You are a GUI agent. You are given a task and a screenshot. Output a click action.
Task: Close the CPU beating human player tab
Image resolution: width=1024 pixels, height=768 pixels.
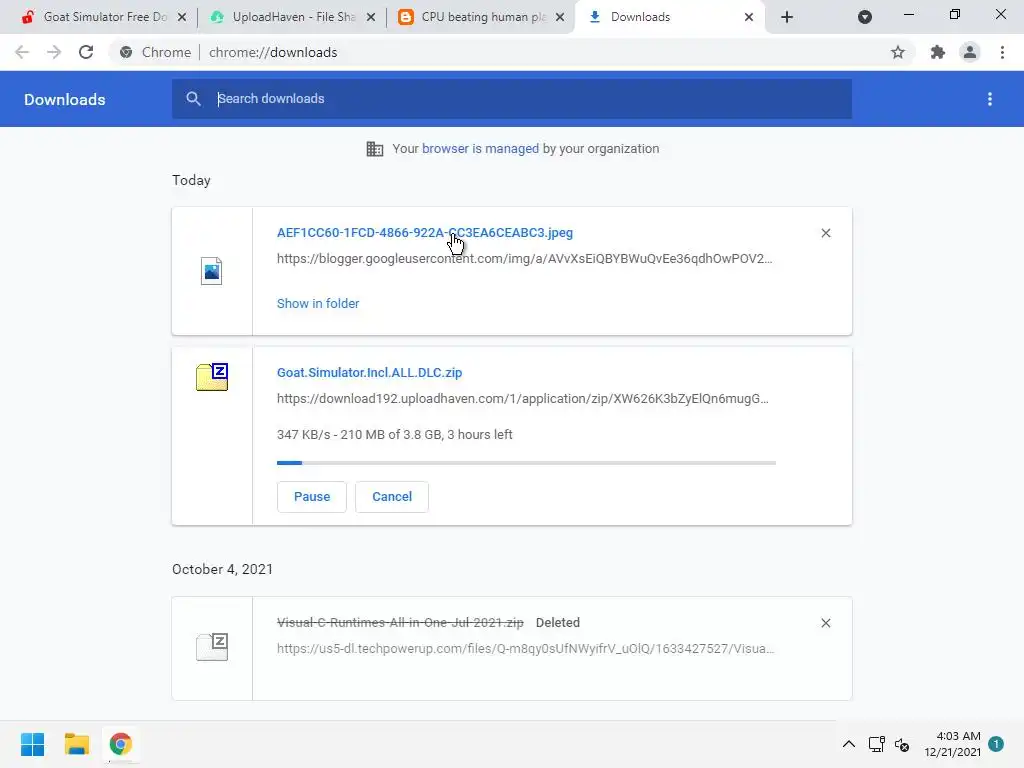tap(560, 17)
